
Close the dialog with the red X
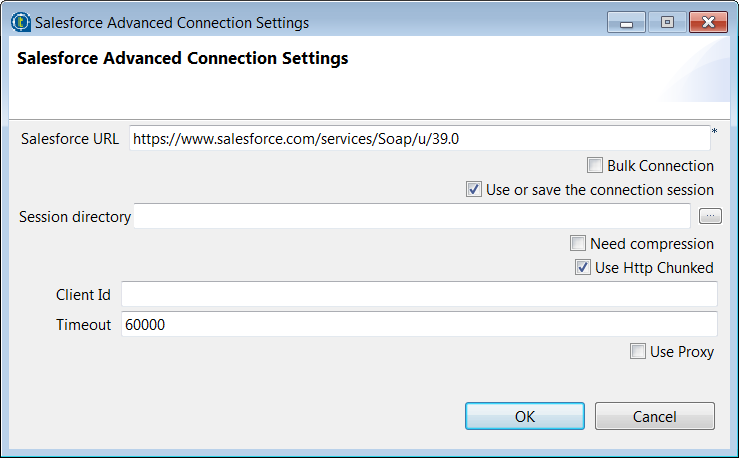click(708, 22)
